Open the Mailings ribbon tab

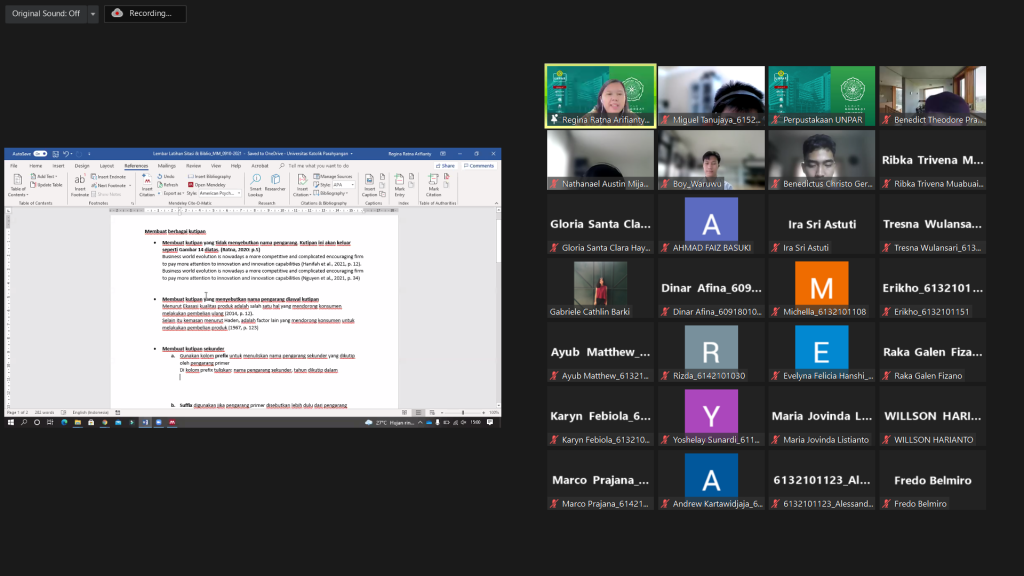(x=166, y=165)
